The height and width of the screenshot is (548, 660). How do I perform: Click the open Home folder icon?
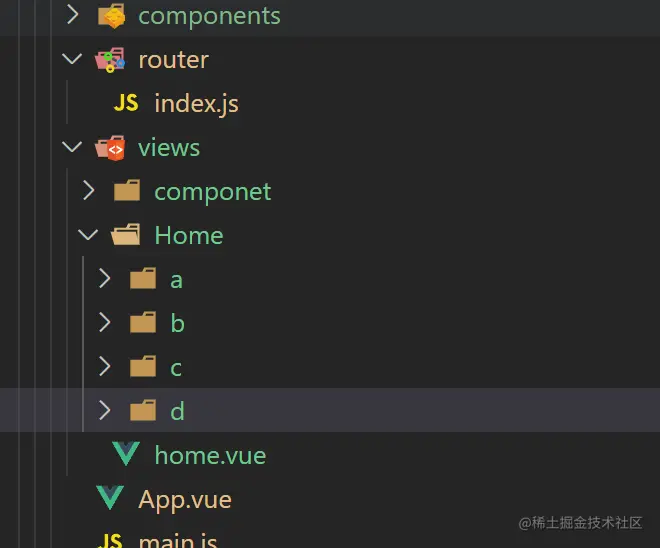point(126,235)
